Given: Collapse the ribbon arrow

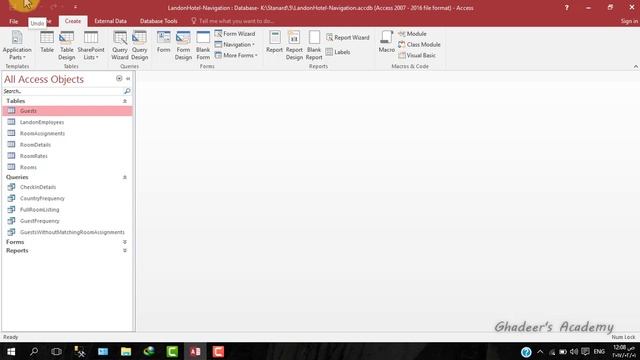Looking at the screenshot, I should click(x=636, y=67).
